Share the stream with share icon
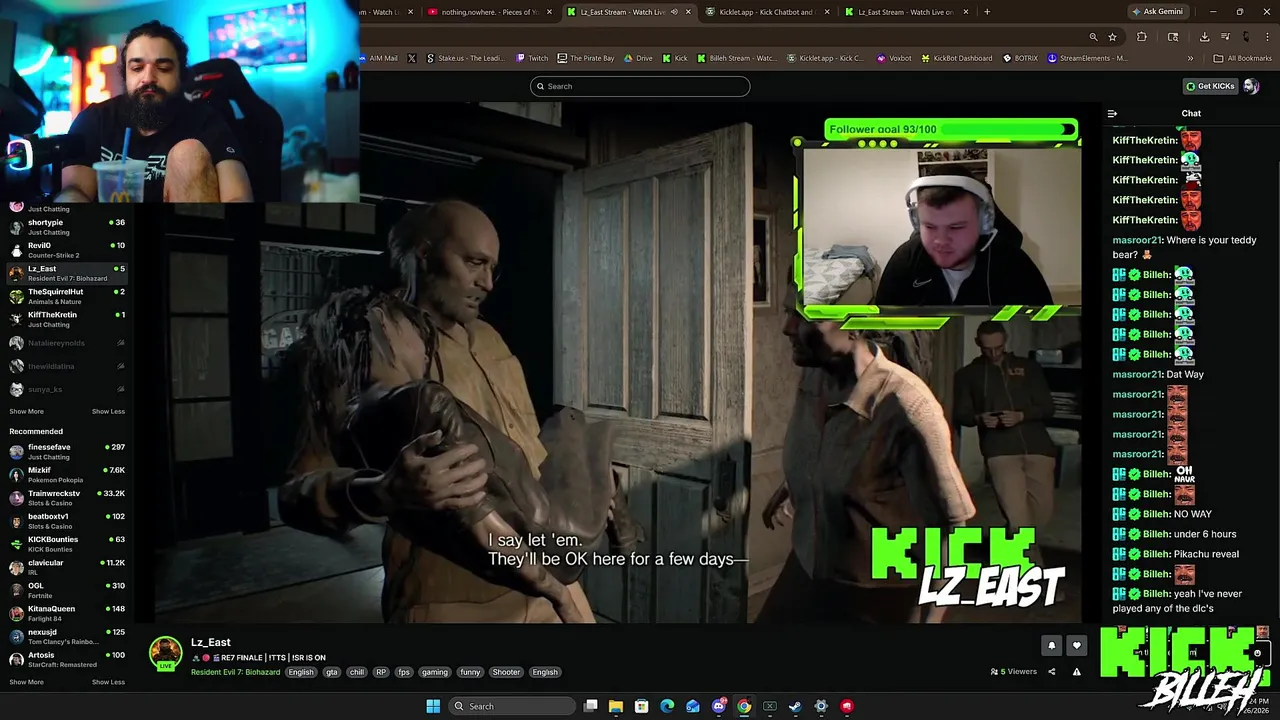This screenshot has height=720, width=1280. pyautogui.click(x=1051, y=672)
